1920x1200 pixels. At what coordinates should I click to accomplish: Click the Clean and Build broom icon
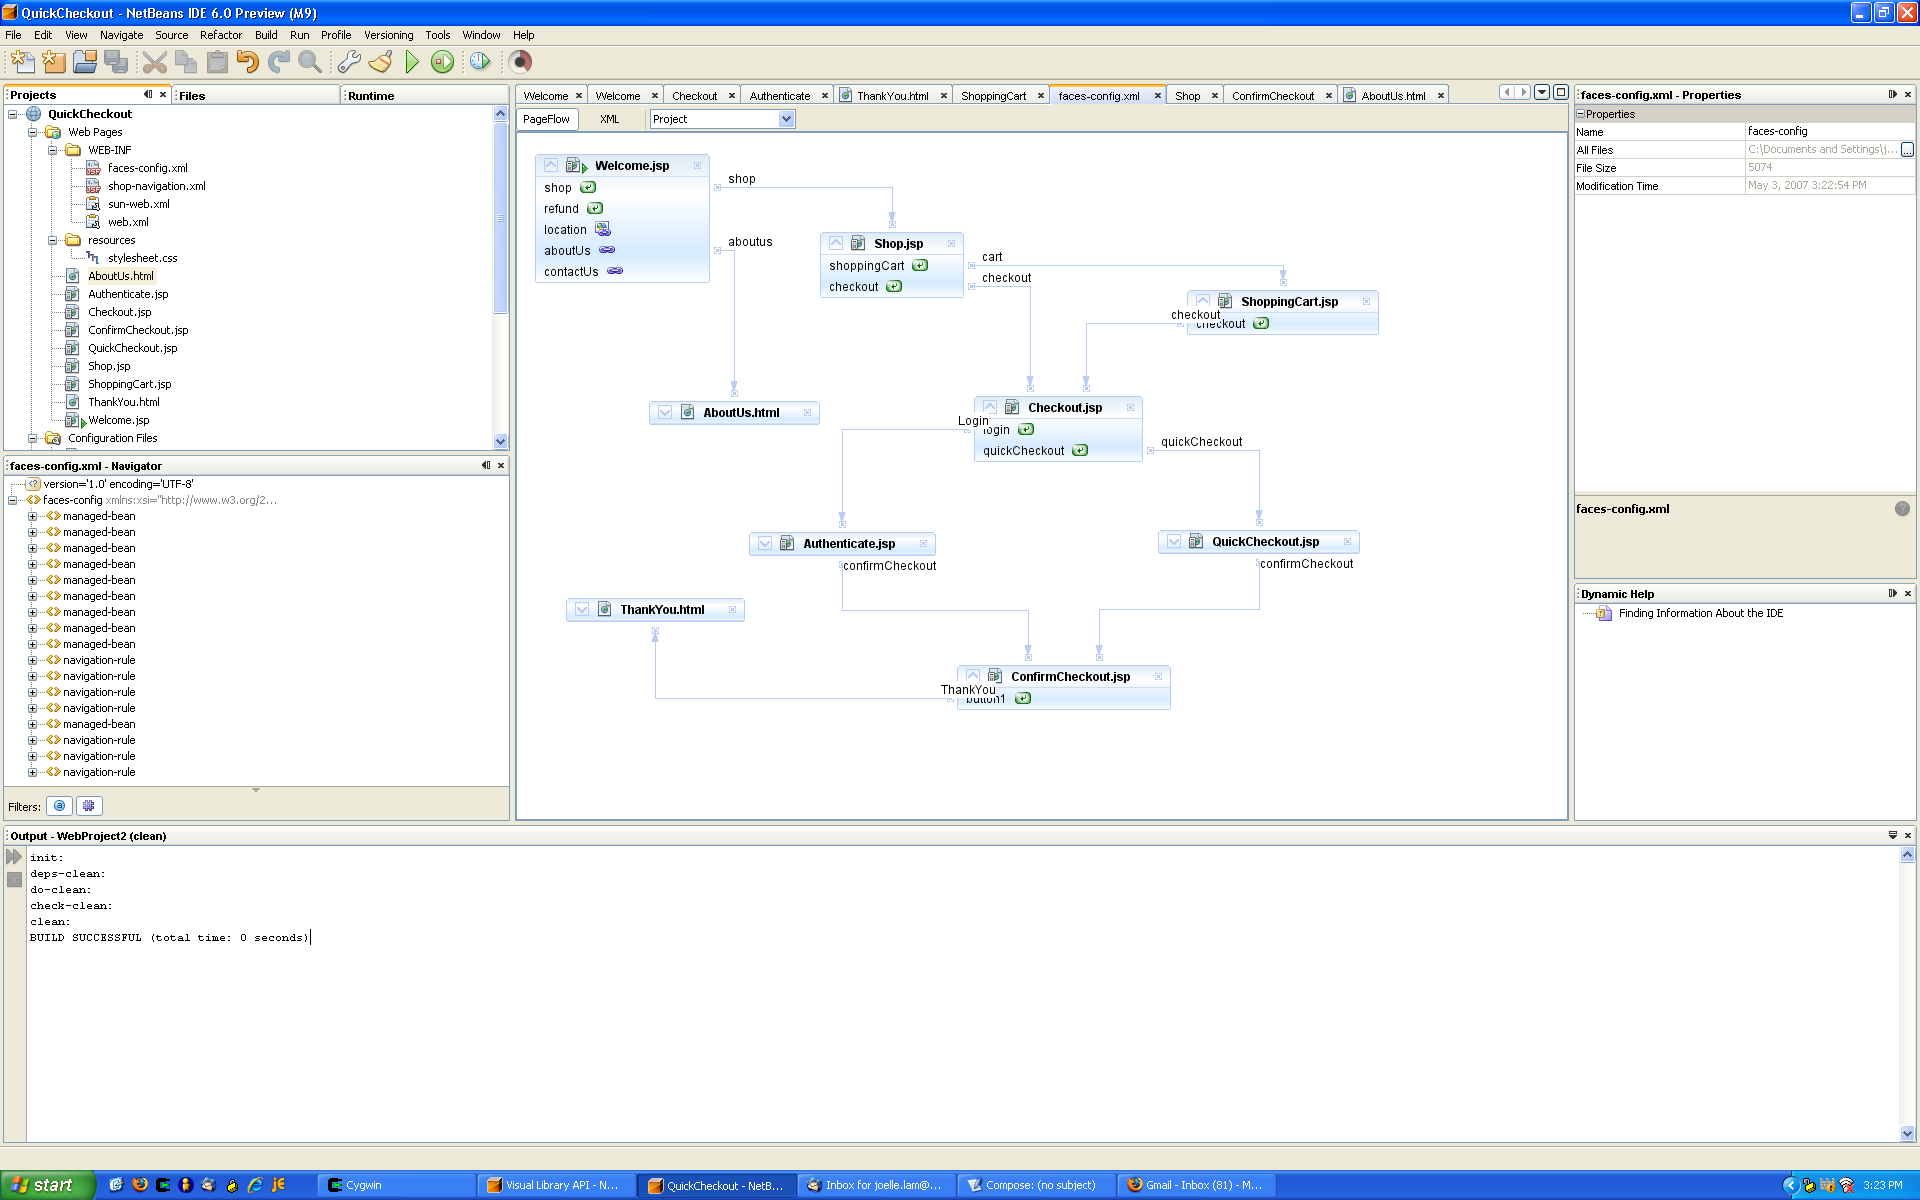click(380, 62)
